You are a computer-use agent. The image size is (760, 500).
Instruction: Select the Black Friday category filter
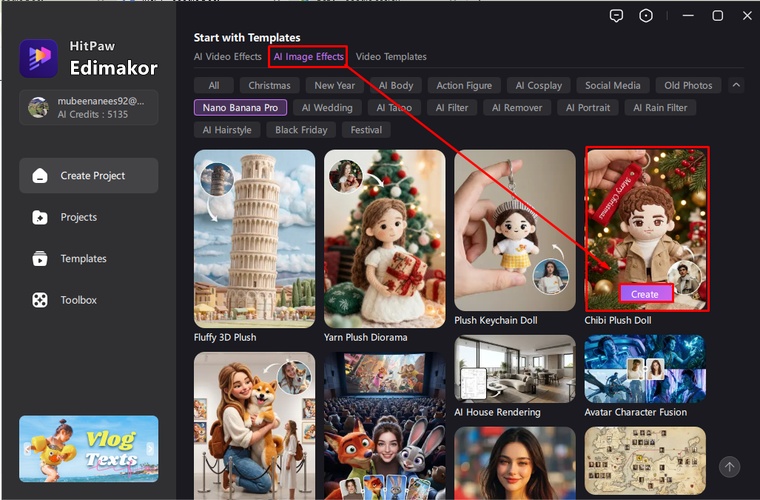[301, 130]
